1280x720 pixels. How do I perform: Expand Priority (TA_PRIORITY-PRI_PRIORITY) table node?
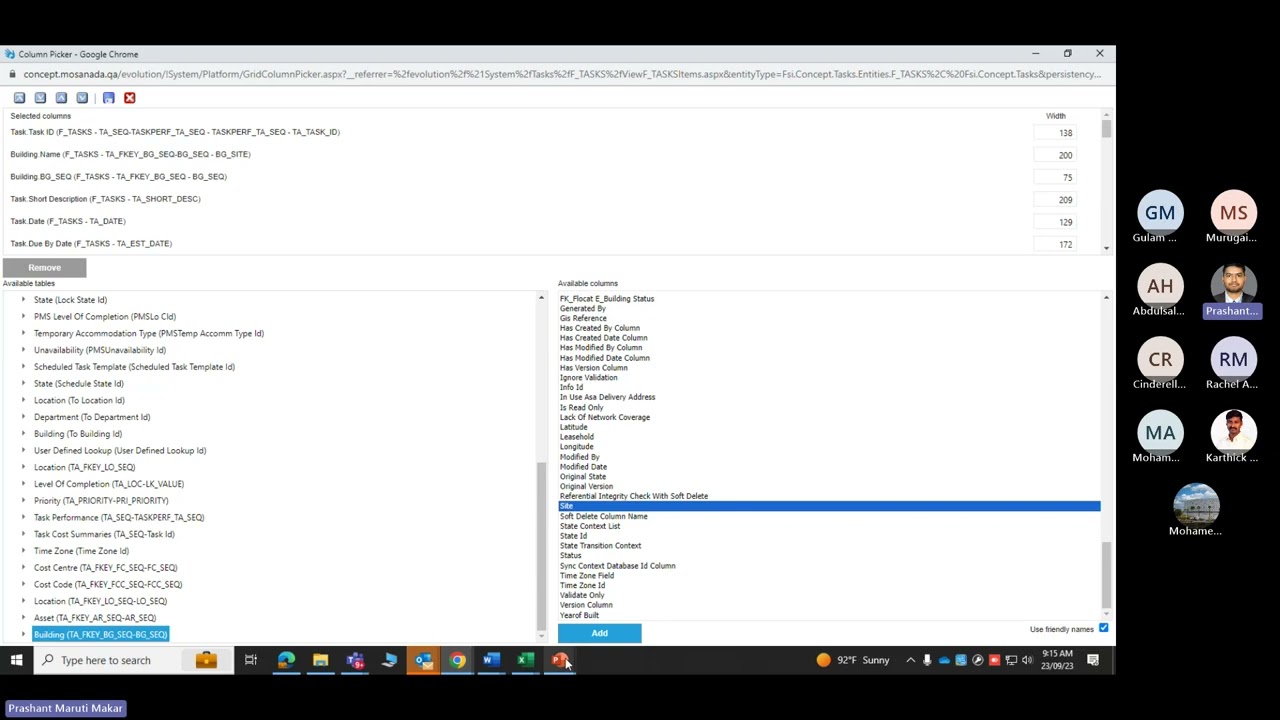[24, 501]
